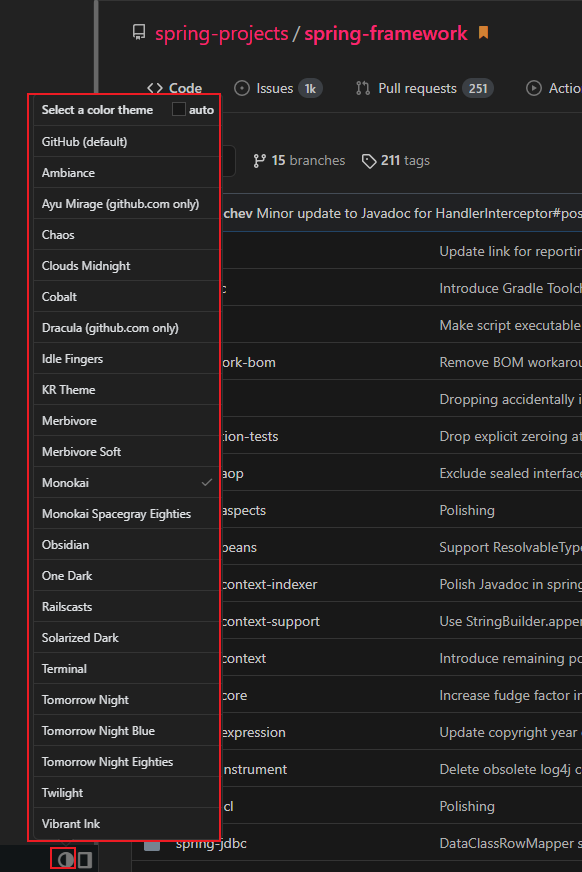Open the spring-framework repository link

coord(386,33)
